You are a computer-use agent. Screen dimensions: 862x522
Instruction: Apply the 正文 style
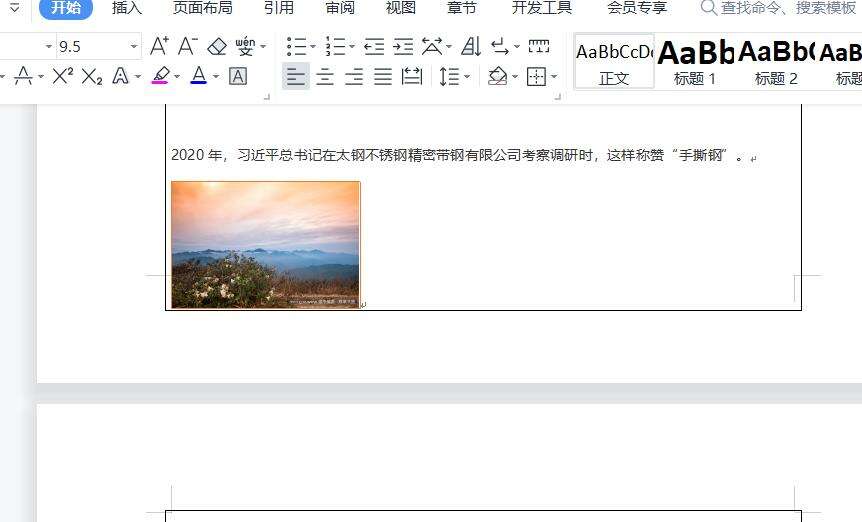[x=614, y=62]
